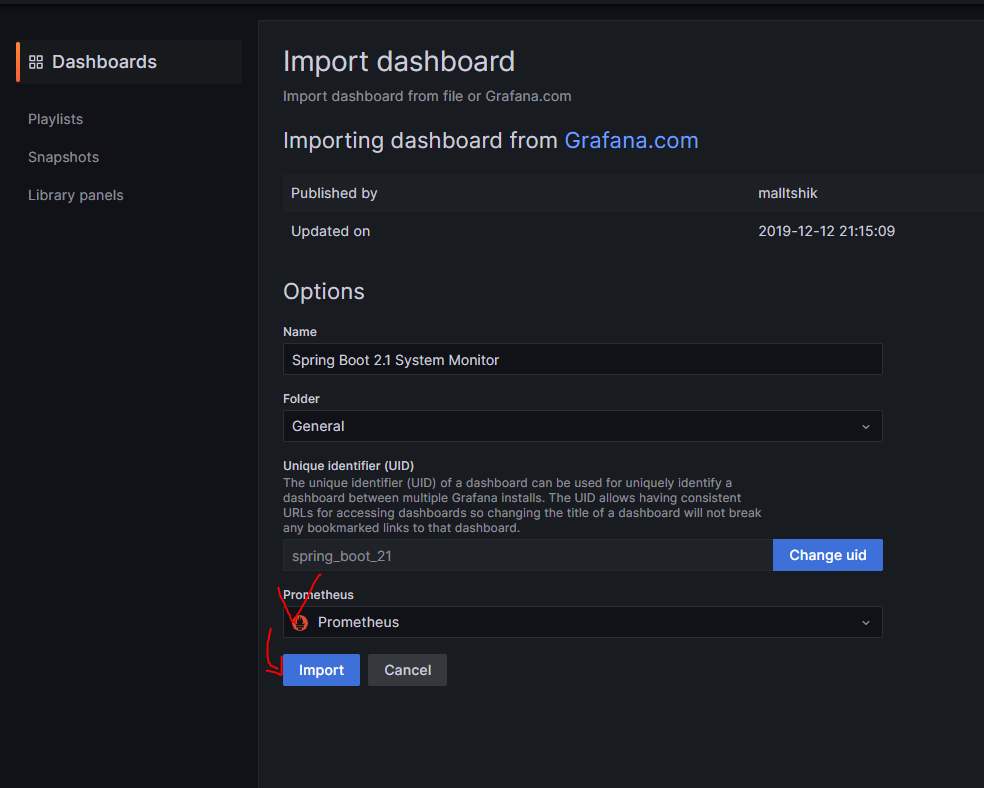Click the Dashboards grid icon in sidebar

pyautogui.click(x=36, y=62)
